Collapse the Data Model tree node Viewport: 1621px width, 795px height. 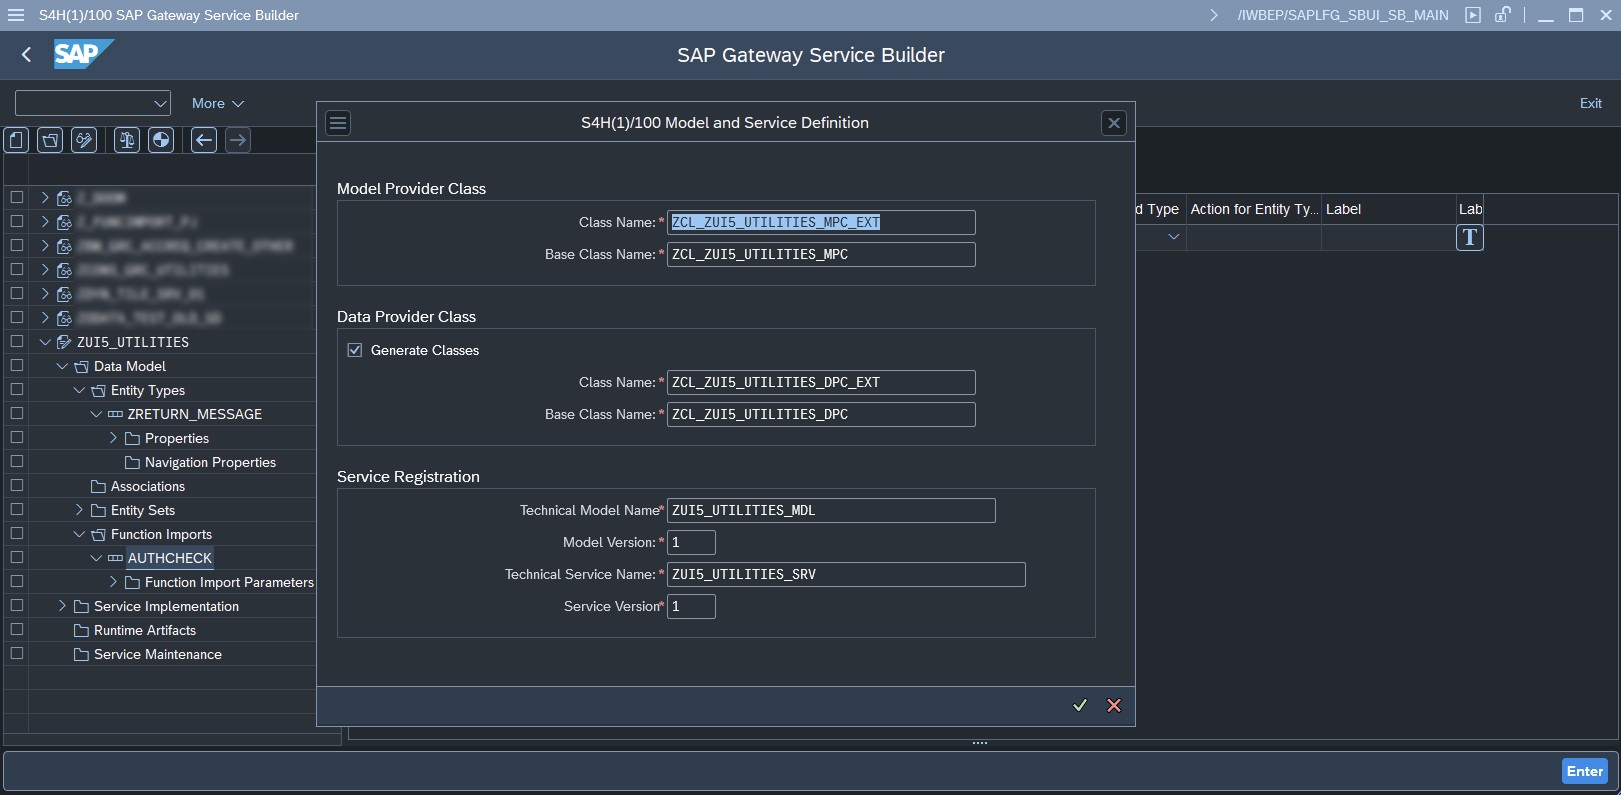[x=62, y=366]
